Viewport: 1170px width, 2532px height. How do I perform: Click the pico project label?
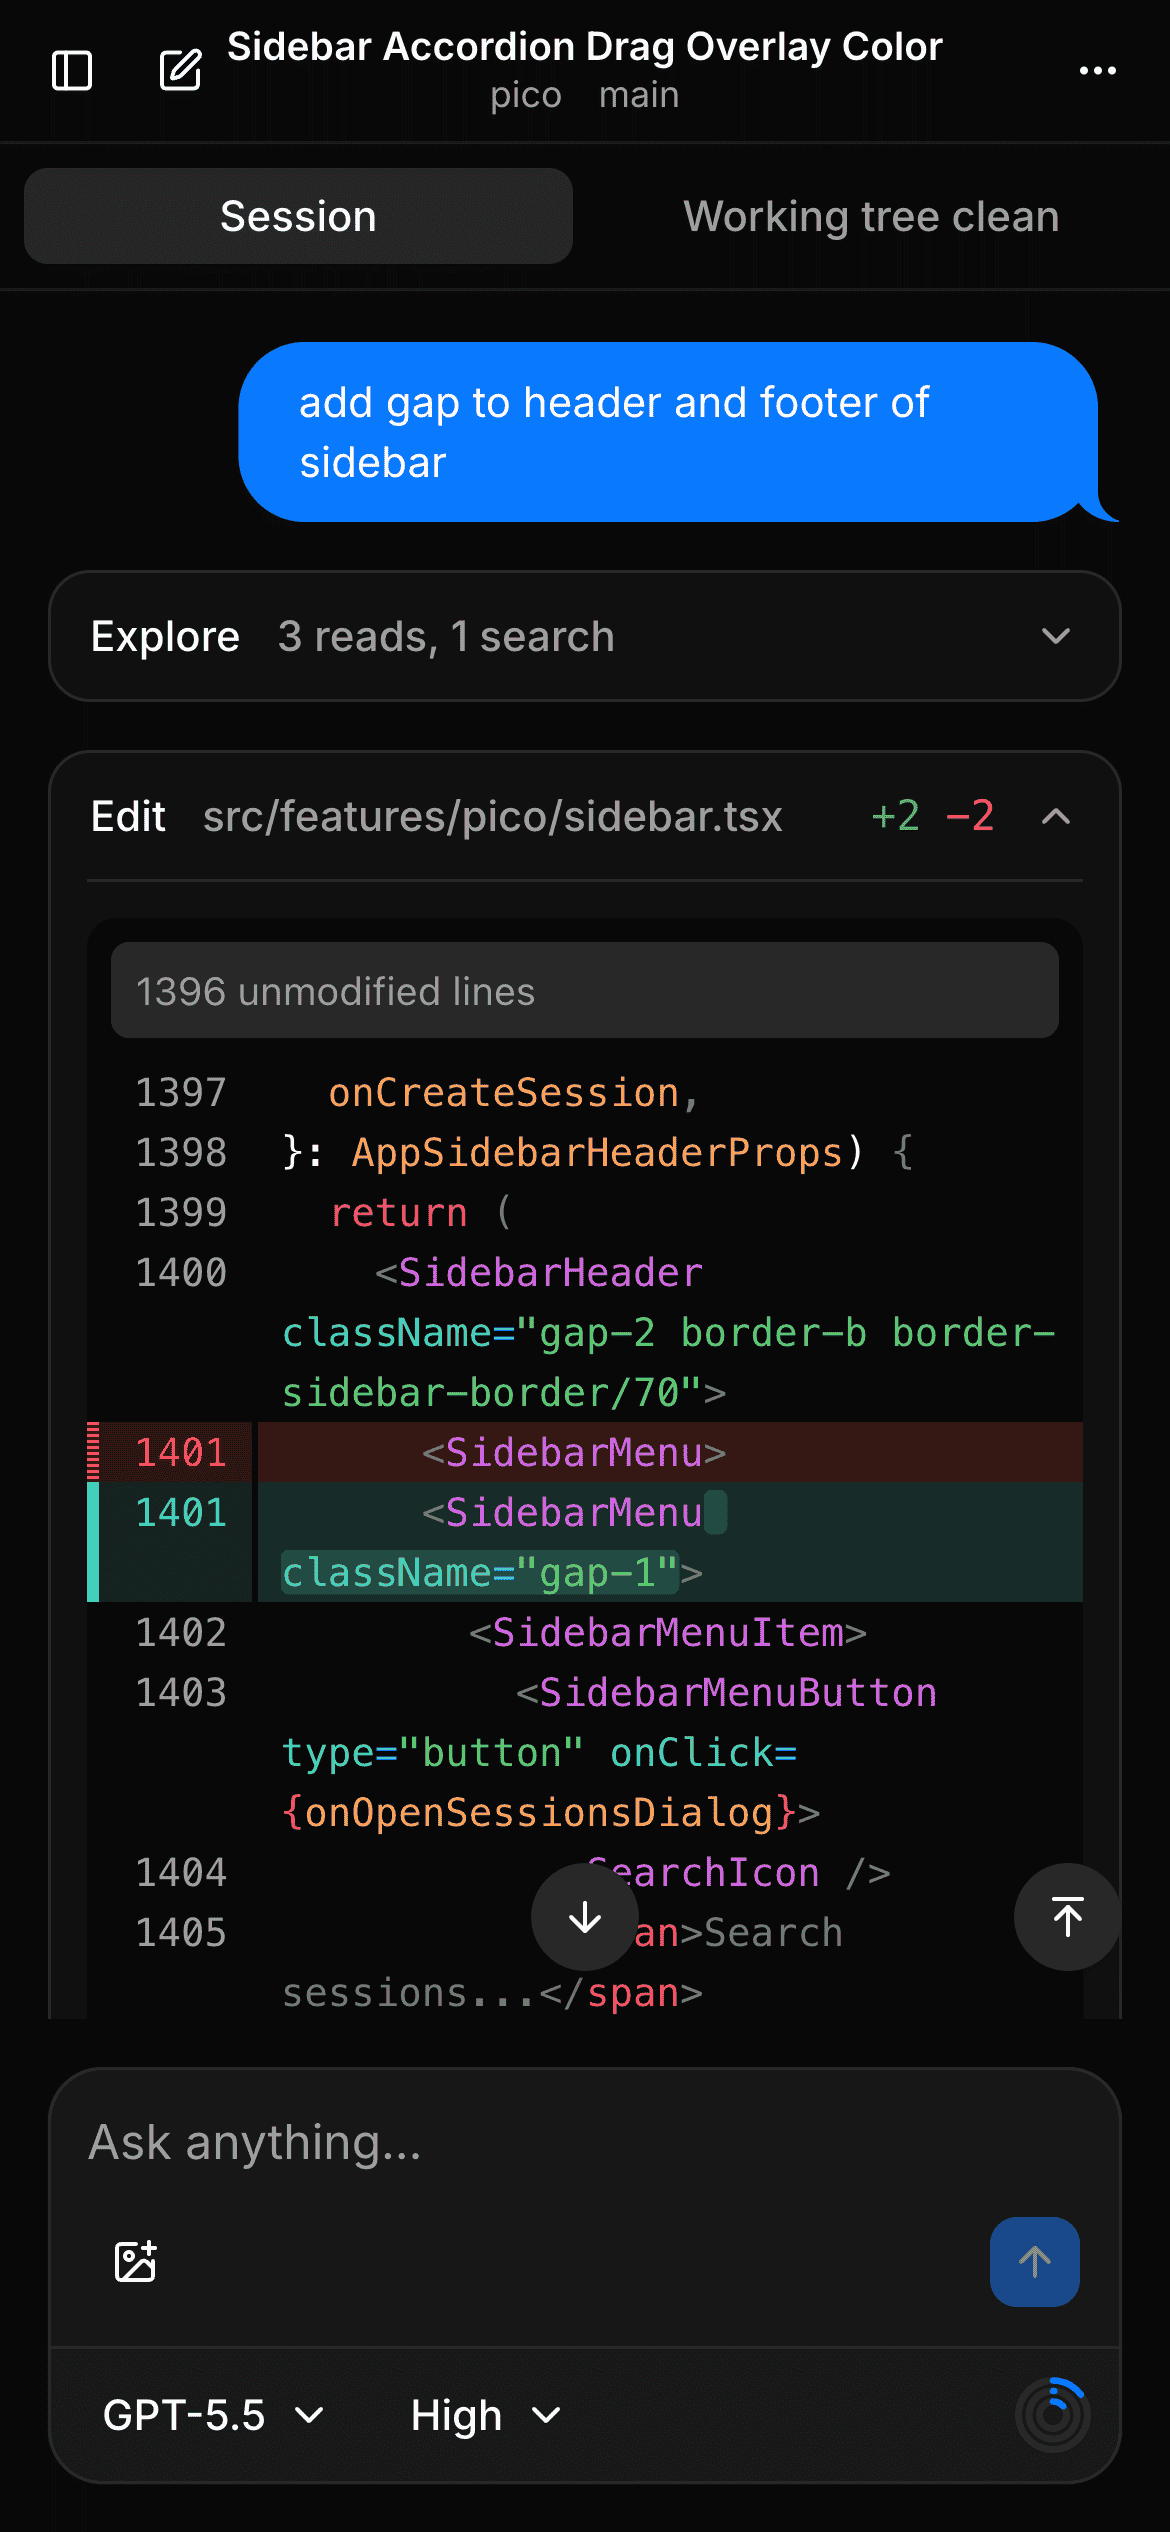click(x=526, y=96)
